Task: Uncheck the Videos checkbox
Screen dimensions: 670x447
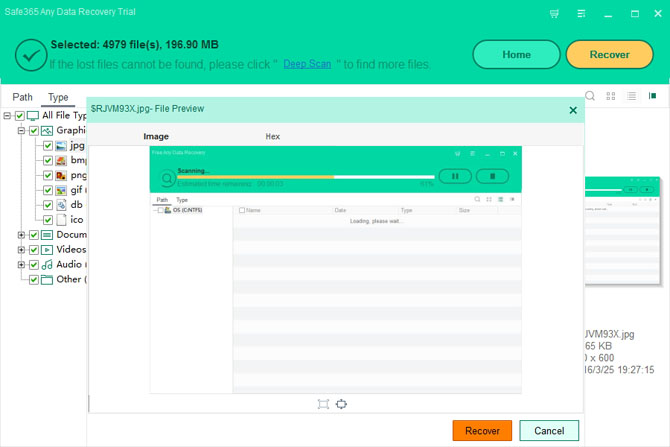Action: pos(34,250)
